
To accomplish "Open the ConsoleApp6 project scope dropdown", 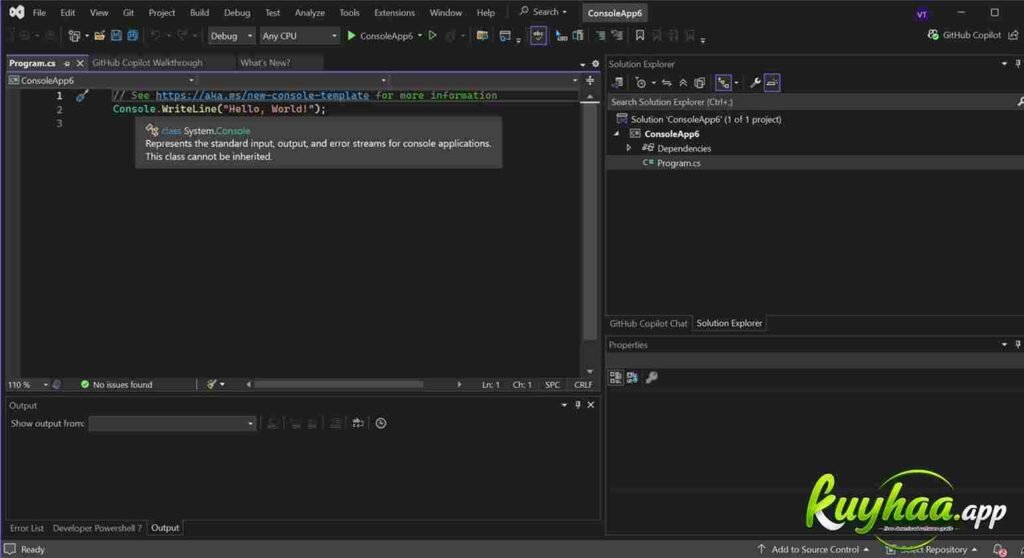I will point(102,80).
